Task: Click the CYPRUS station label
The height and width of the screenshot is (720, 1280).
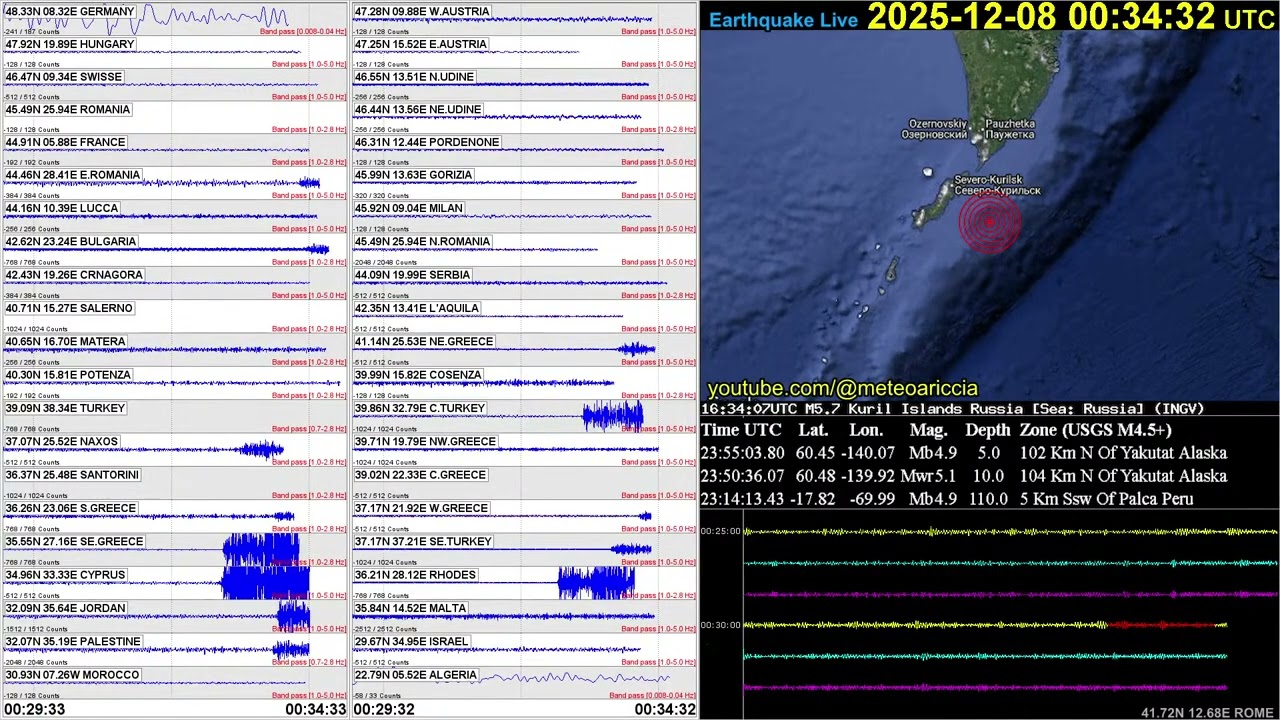Action: [65, 575]
